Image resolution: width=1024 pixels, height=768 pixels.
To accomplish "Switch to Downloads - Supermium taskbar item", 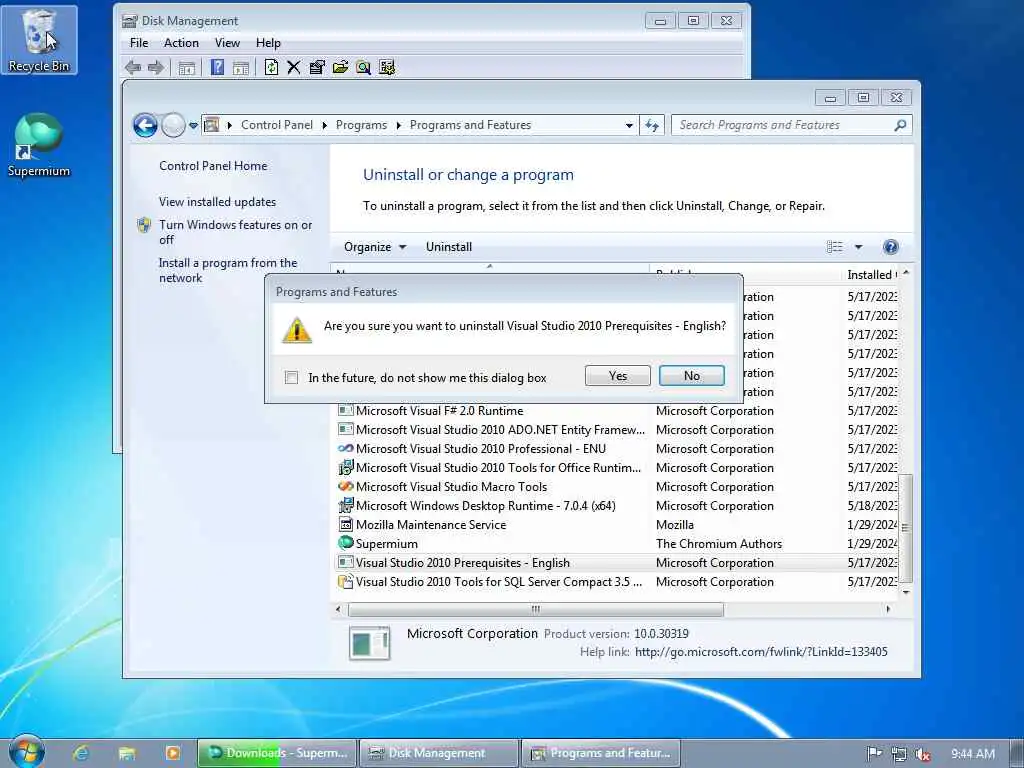I will pyautogui.click(x=277, y=753).
